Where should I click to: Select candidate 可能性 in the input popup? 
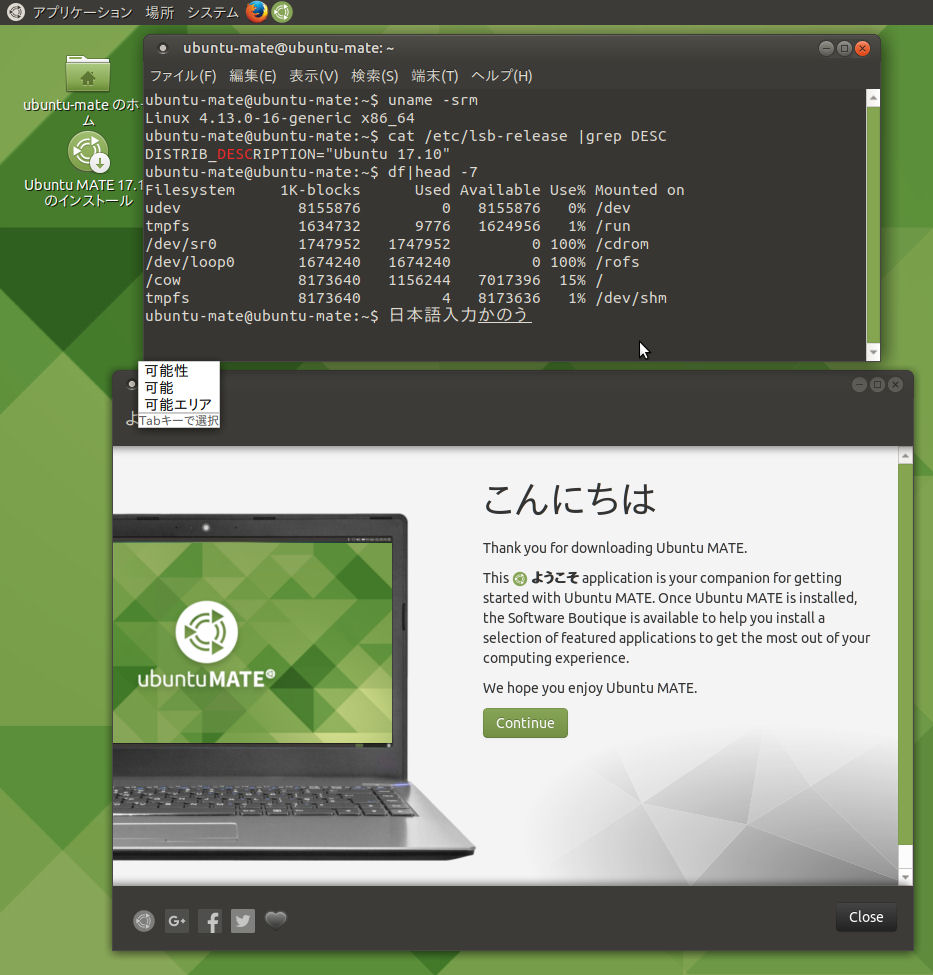[x=167, y=371]
